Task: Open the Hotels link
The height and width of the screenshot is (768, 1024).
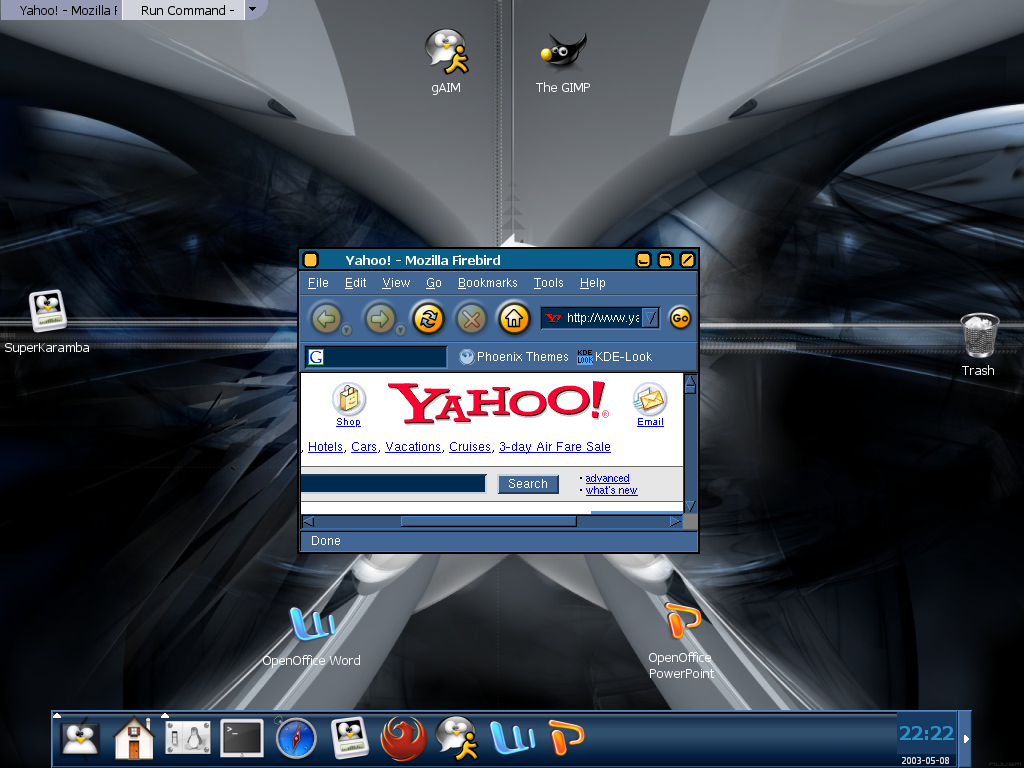Action: pos(325,447)
